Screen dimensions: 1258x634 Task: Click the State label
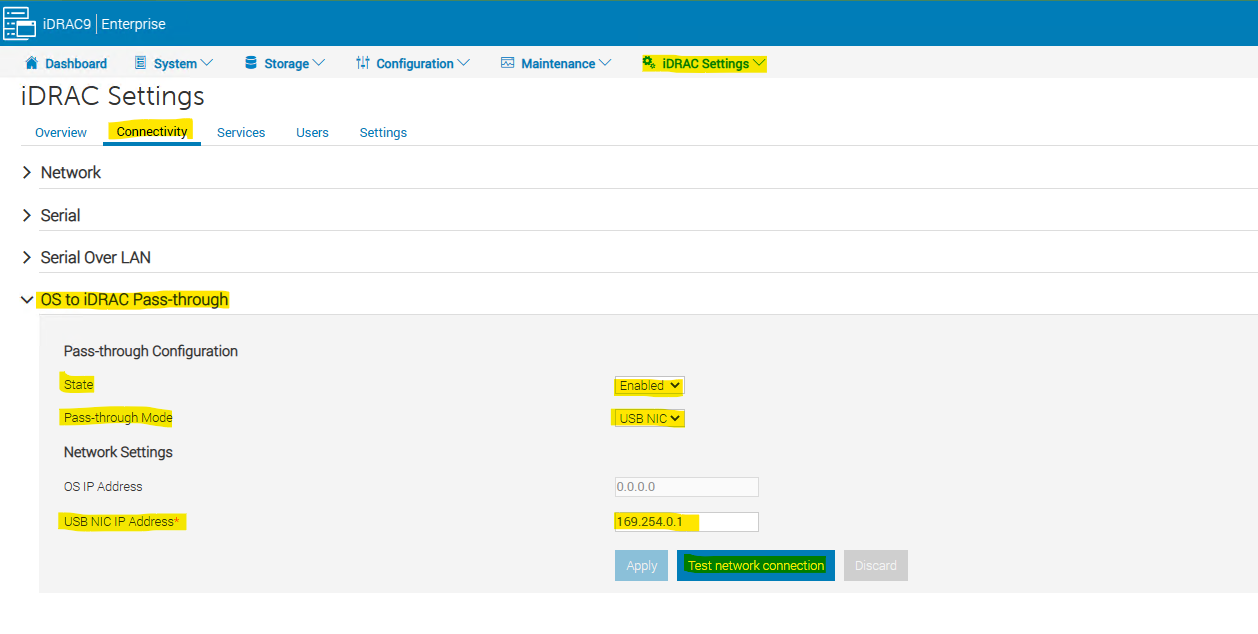pyautogui.click(x=78, y=384)
